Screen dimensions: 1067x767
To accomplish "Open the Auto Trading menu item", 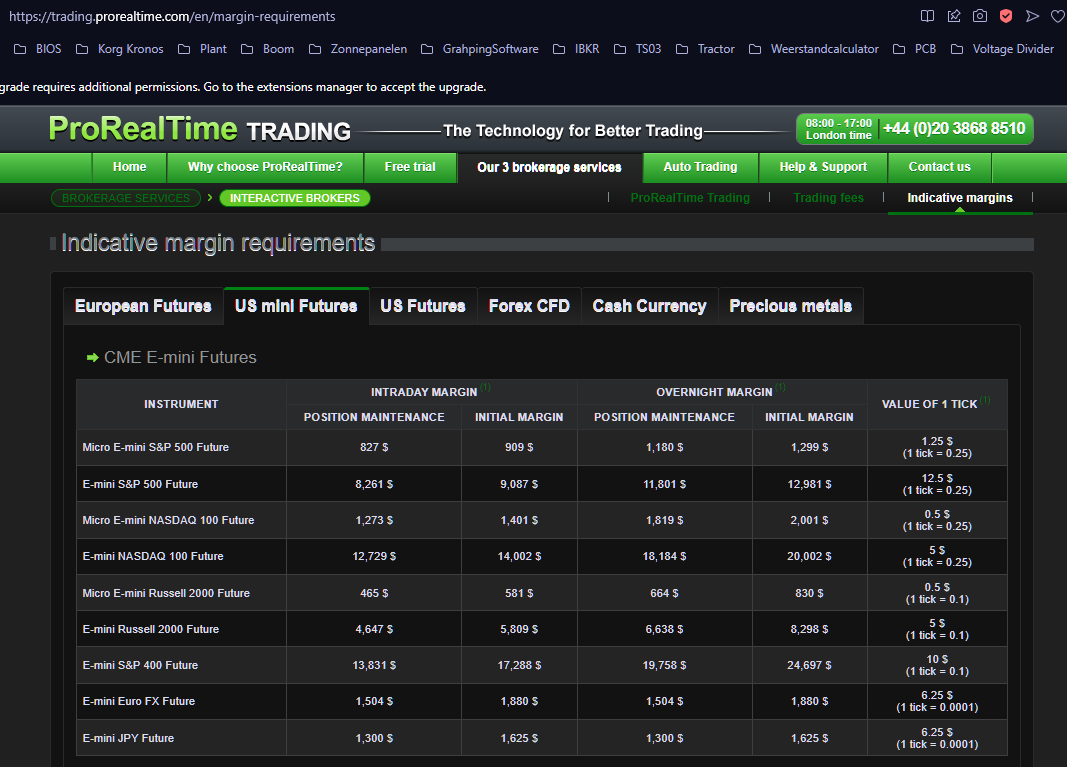I will coord(700,167).
